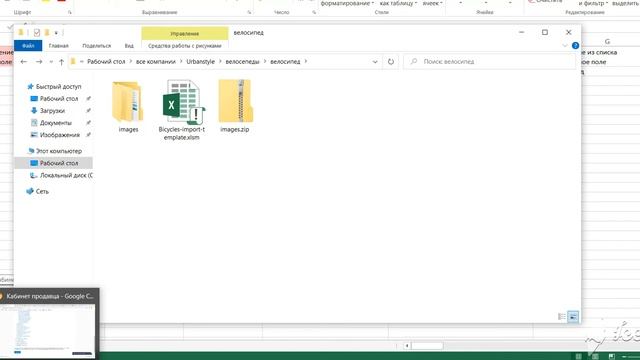
Task: Click the Properties quick access icon
Action: click(x=37, y=33)
